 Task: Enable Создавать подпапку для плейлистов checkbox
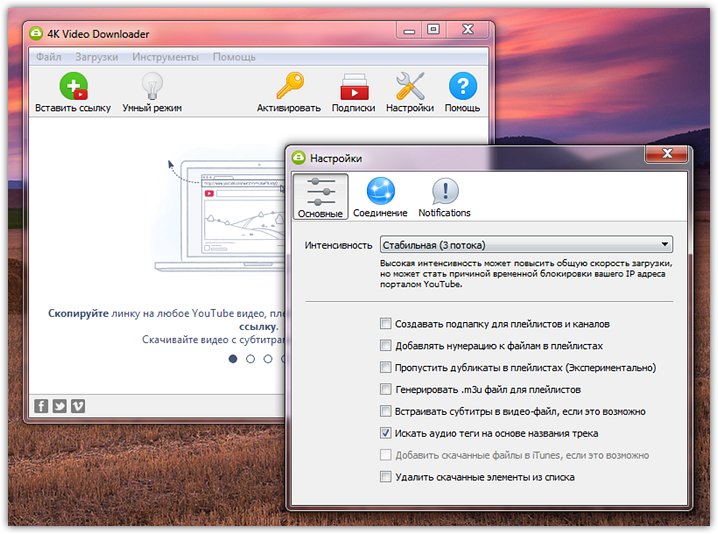point(386,324)
